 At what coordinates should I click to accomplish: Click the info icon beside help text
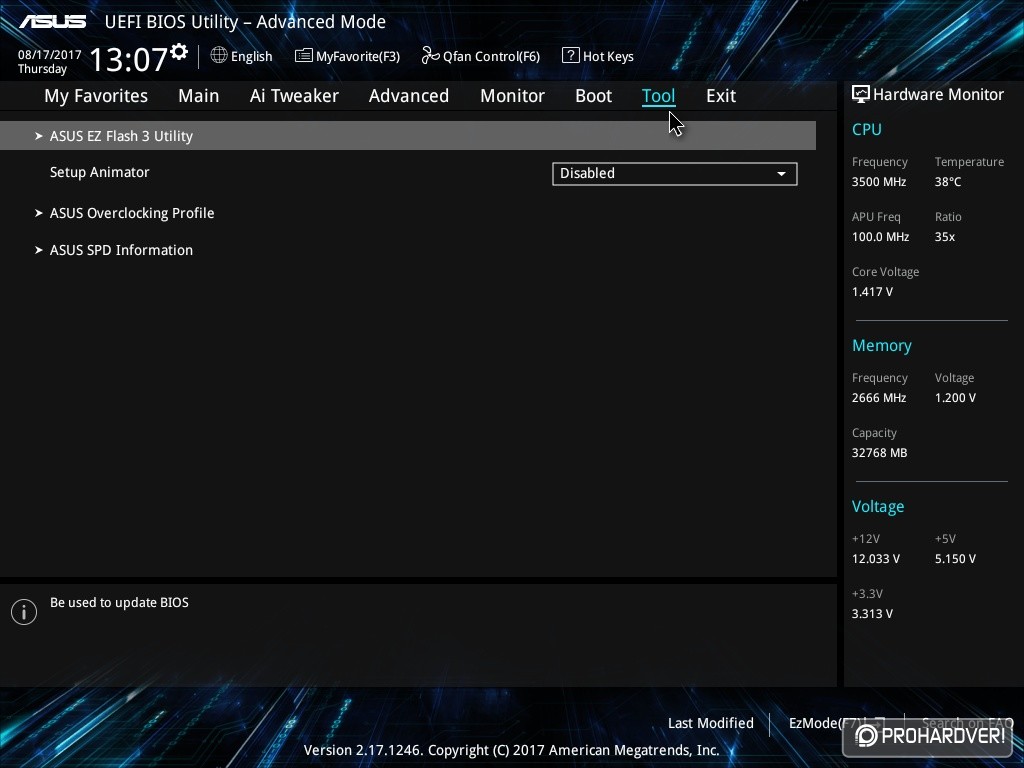(24, 612)
